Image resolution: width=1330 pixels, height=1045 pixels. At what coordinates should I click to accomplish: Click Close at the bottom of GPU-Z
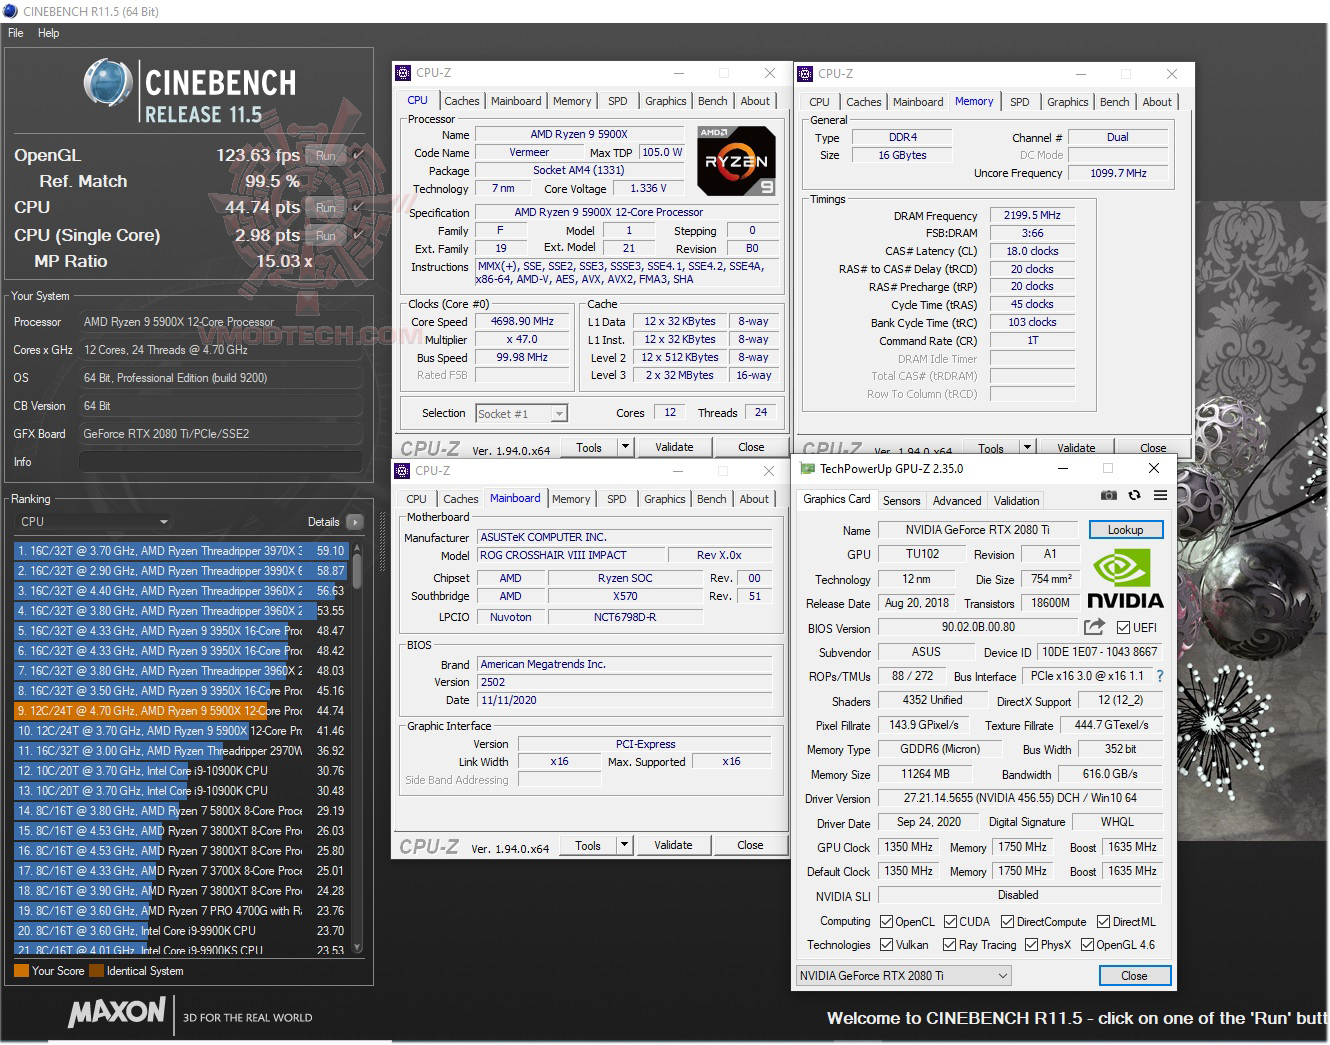pos(1134,975)
